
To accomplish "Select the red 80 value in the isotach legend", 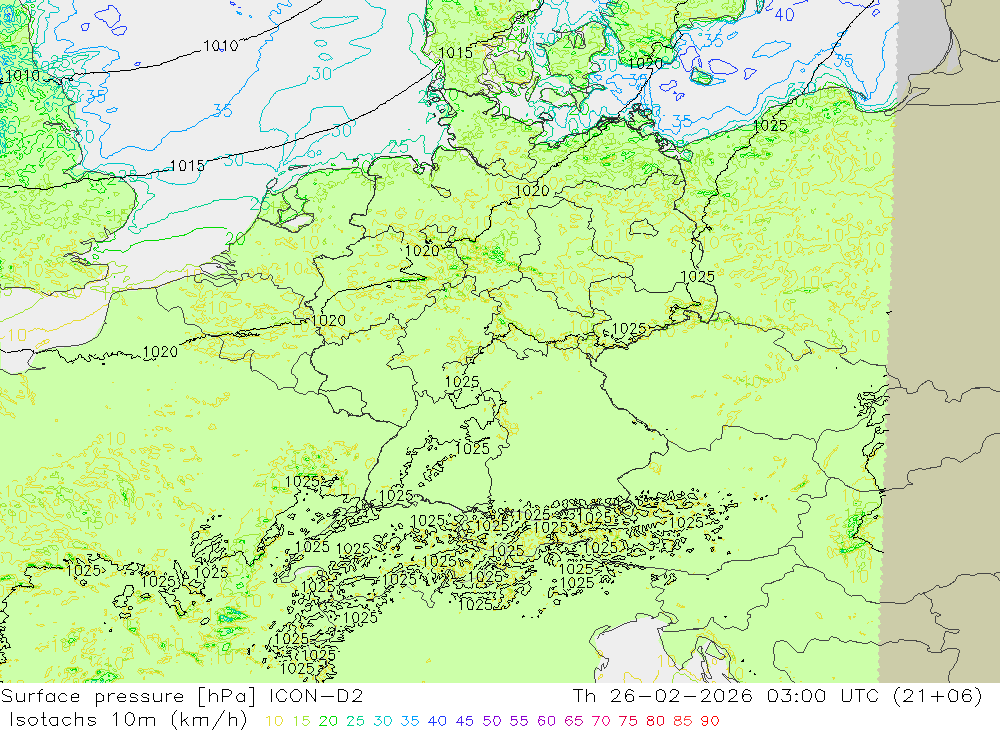I will 656,721.
